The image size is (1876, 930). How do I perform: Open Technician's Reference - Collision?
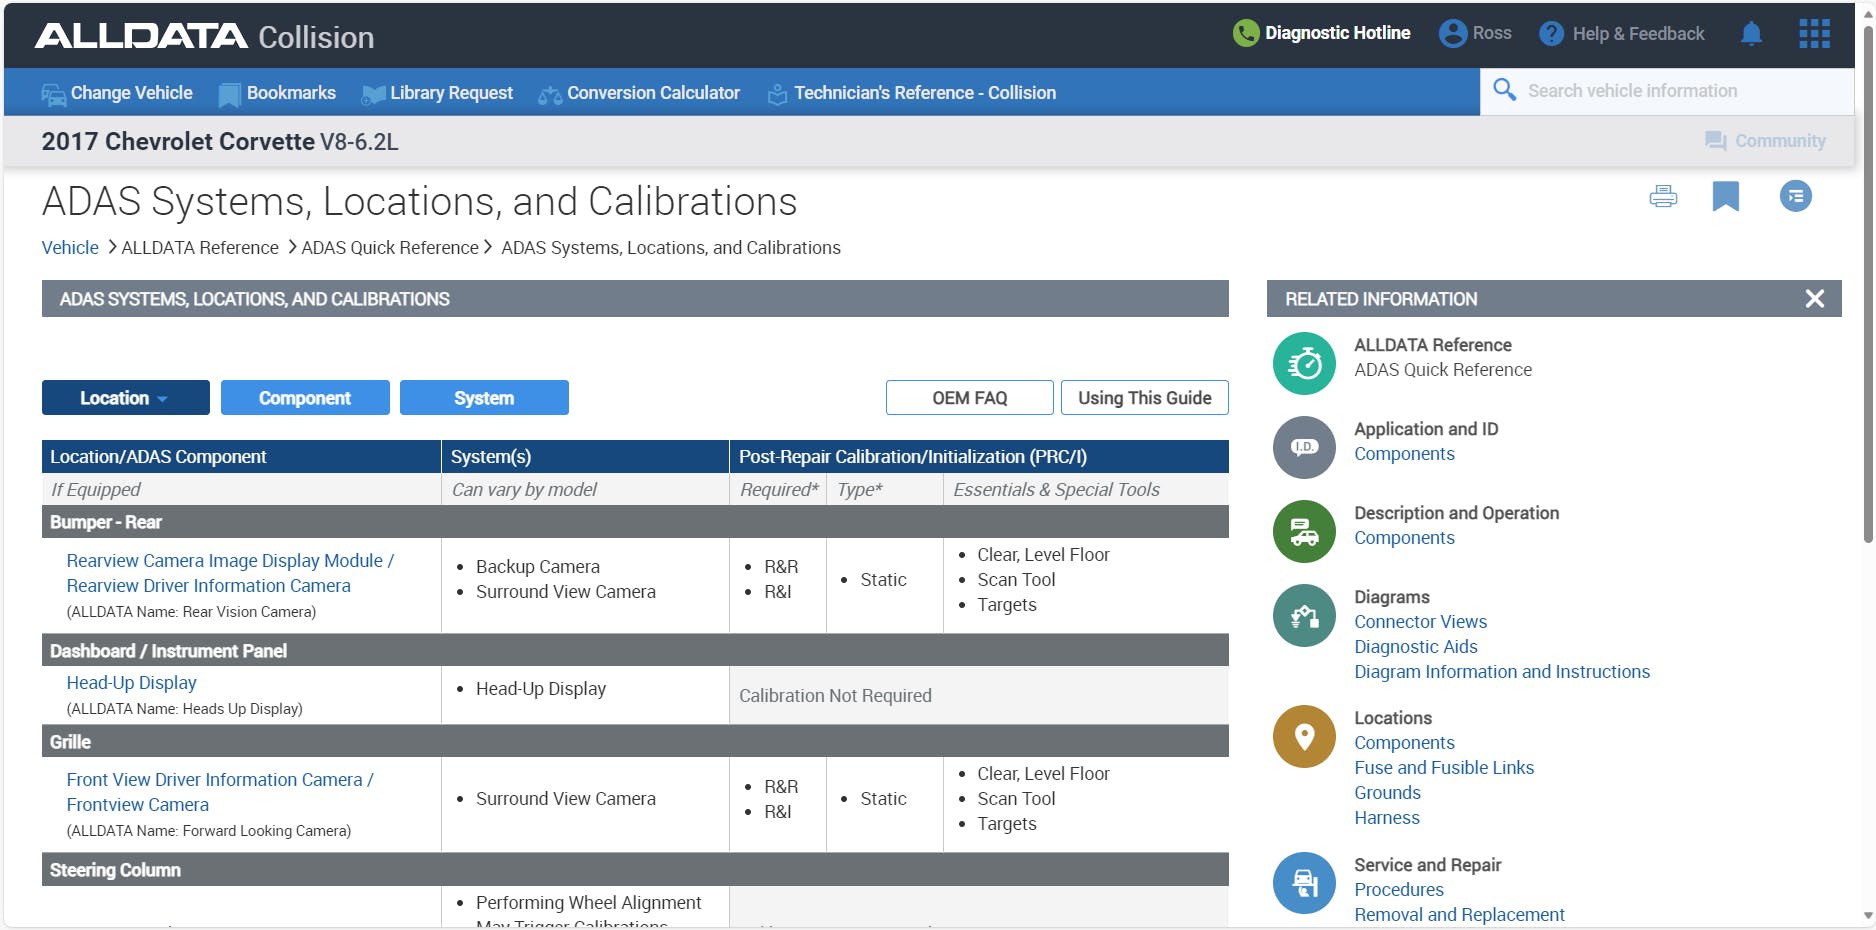point(925,92)
